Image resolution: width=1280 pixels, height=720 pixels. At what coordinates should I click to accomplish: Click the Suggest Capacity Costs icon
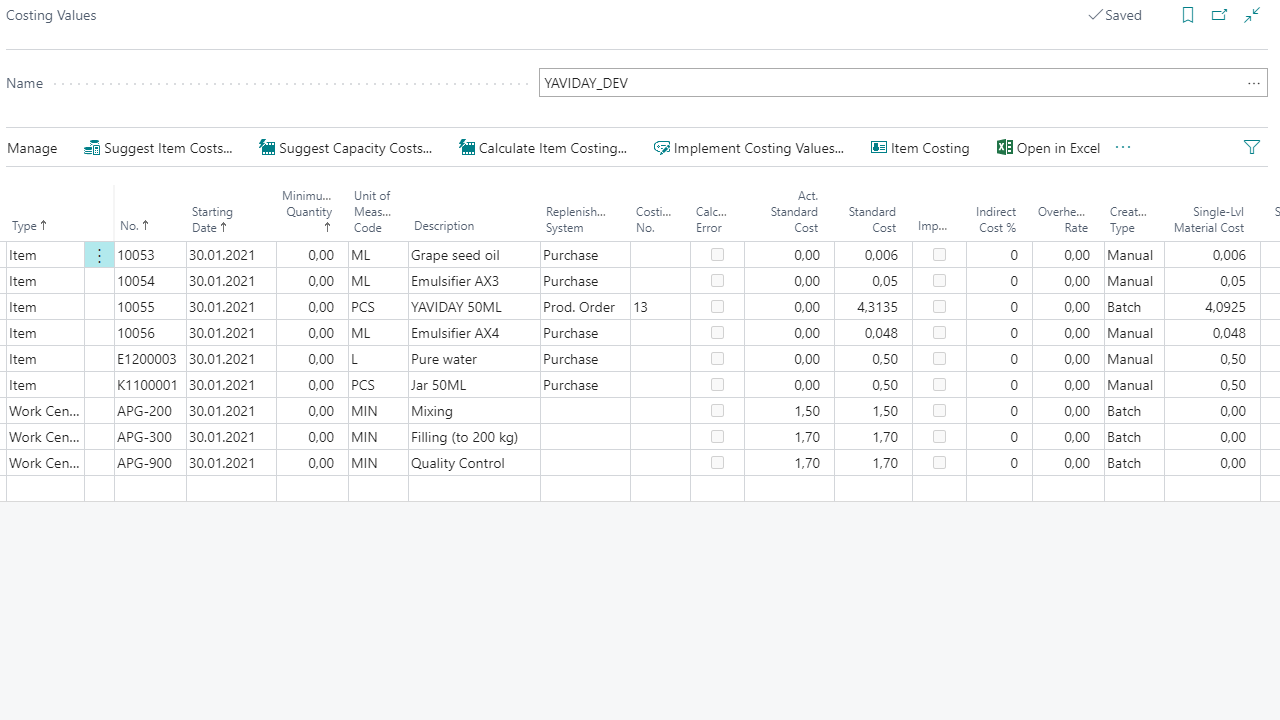click(267, 148)
